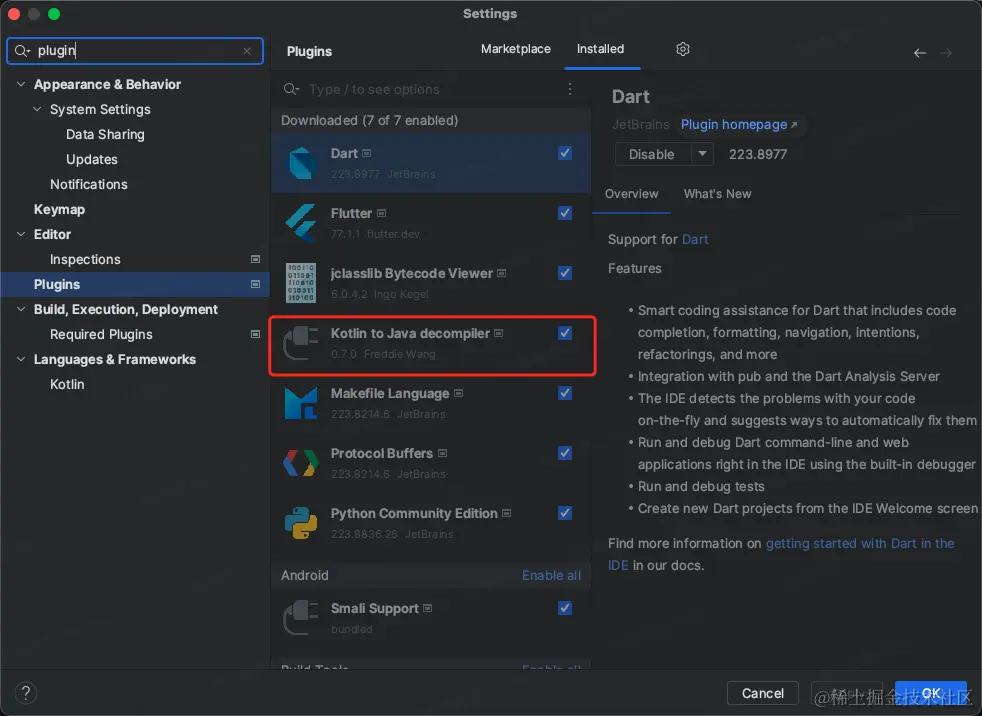Open the plugins gear settings menu
Image resolution: width=982 pixels, height=716 pixels.
(683, 49)
